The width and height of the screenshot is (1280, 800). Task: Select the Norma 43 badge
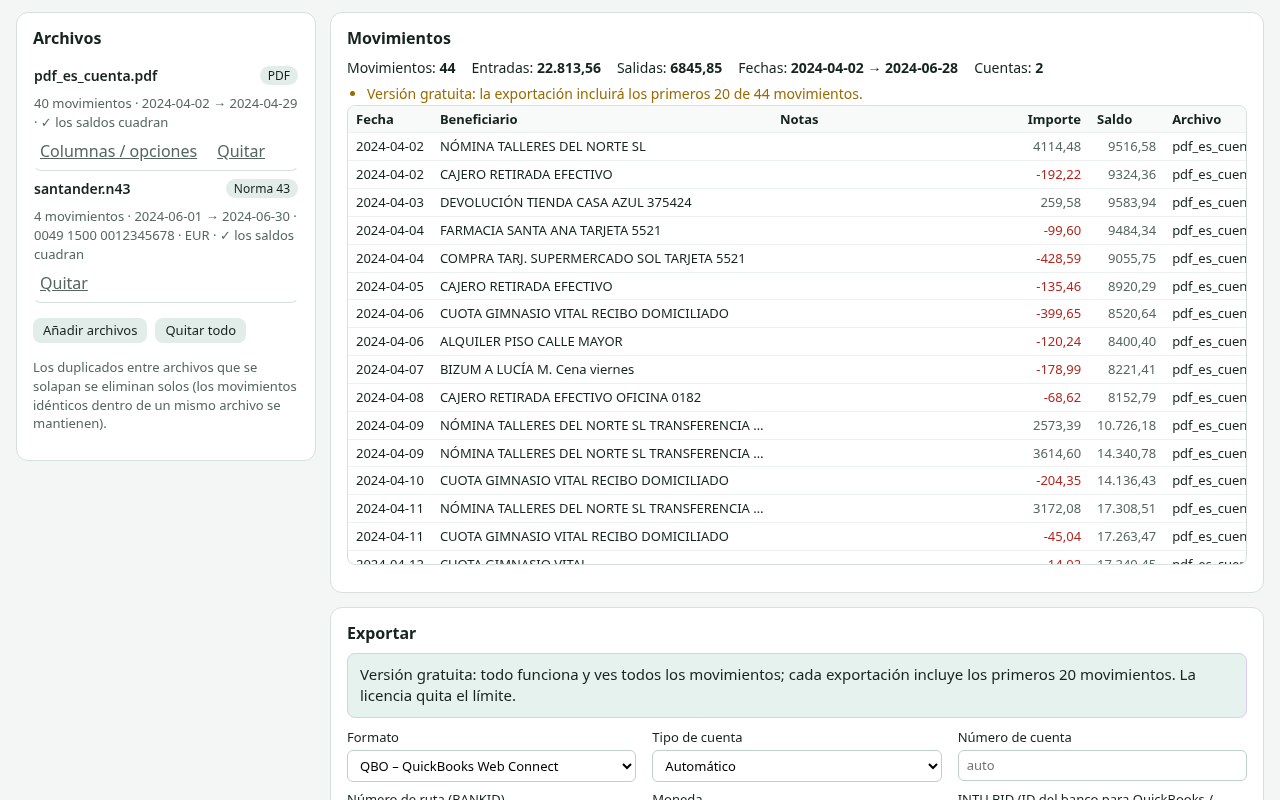click(x=262, y=189)
